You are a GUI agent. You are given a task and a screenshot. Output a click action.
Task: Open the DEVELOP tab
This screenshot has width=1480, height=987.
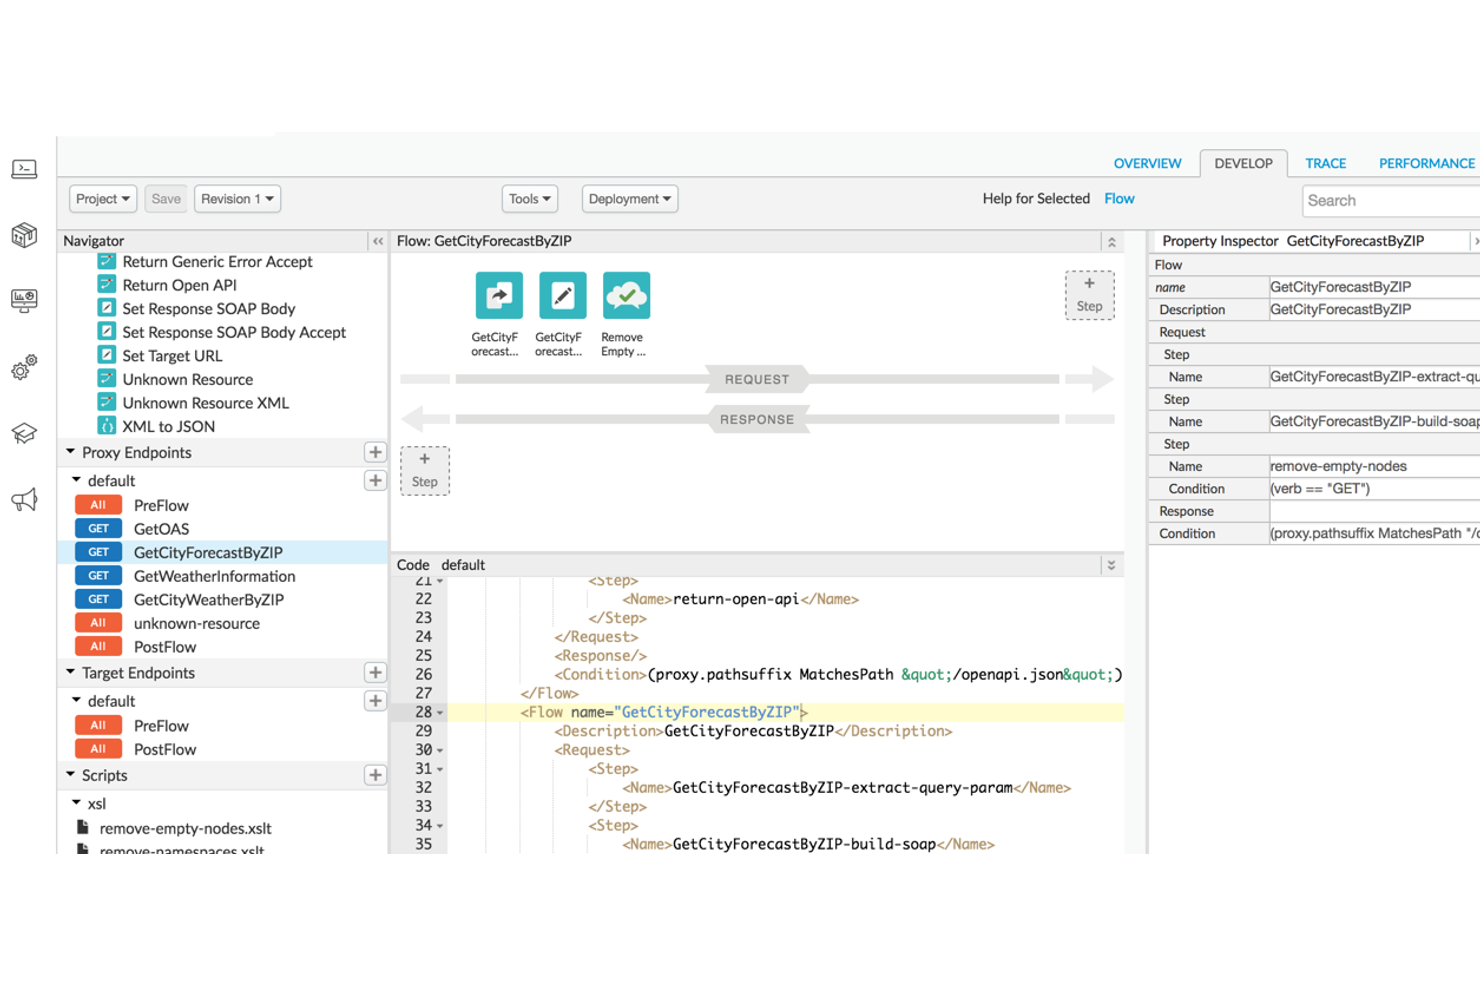click(1243, 163)
